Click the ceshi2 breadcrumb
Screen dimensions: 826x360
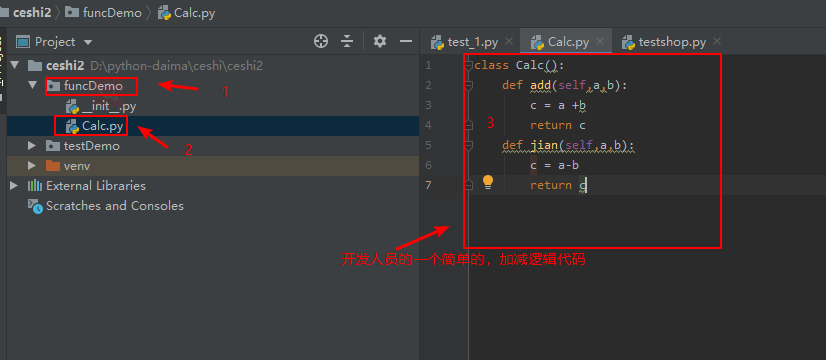(x=32, y=13)
